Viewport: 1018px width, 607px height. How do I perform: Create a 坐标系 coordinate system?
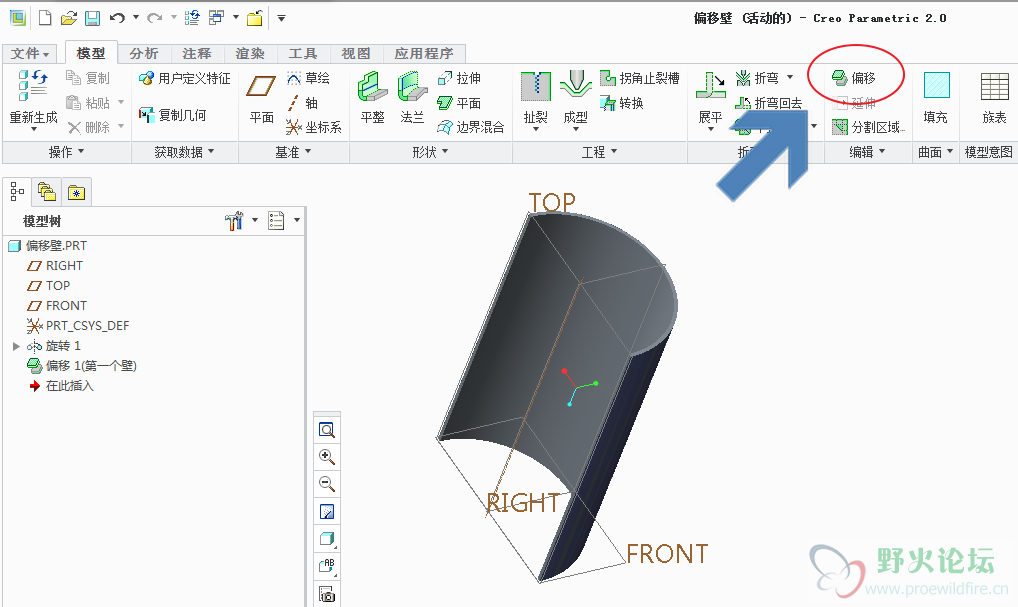pos(314,127)
